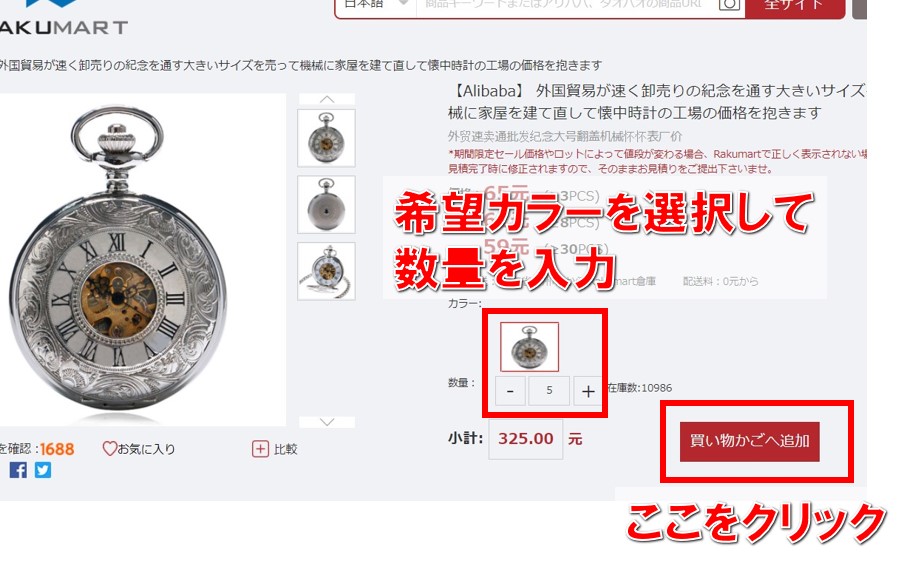898x566 pixels.
Task: Select the first open-face watch thumbnail
Action: [x=326, y=138]
